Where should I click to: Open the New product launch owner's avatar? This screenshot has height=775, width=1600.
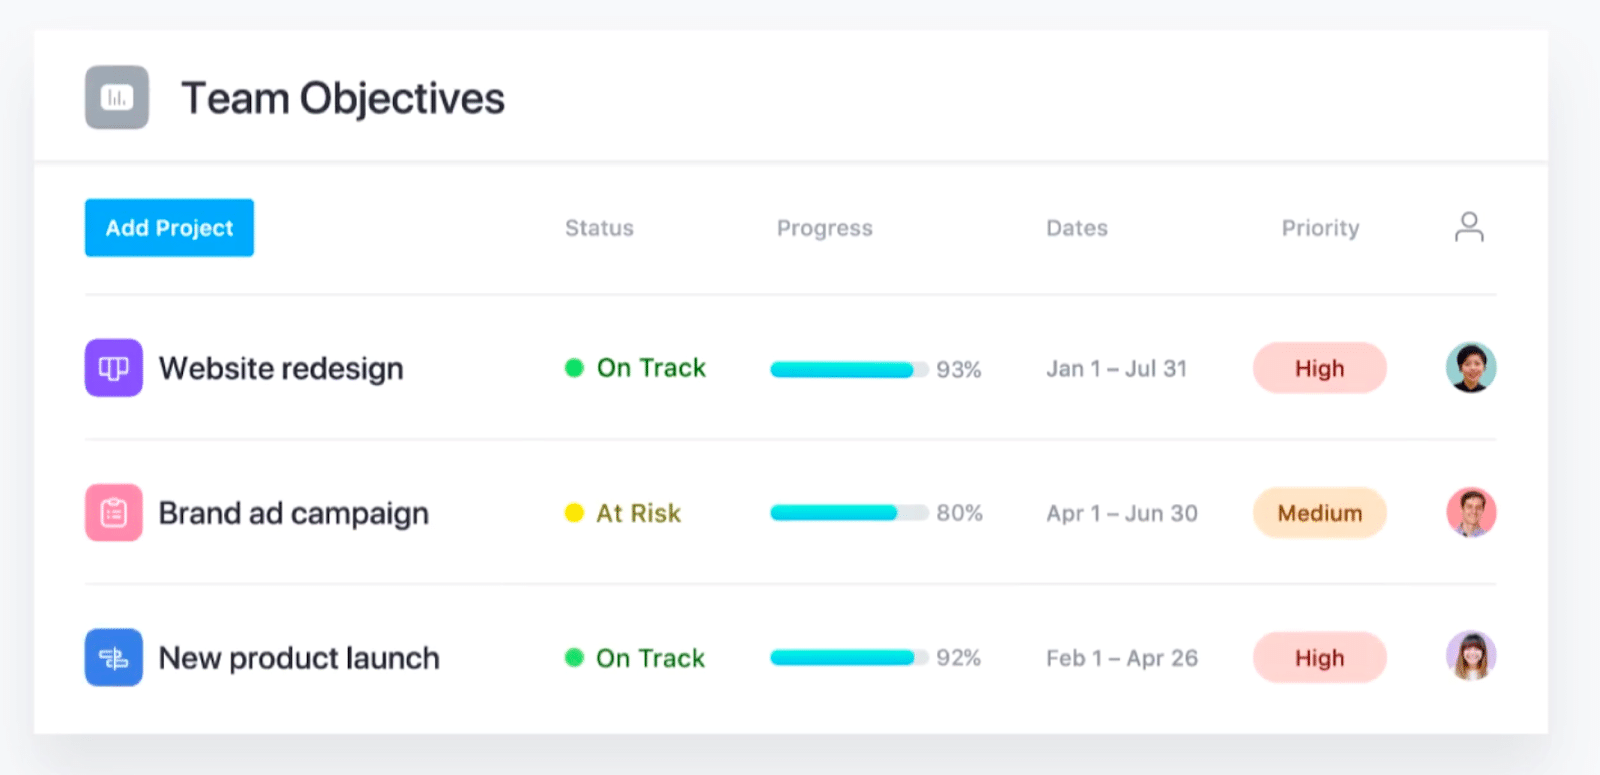1471,656
